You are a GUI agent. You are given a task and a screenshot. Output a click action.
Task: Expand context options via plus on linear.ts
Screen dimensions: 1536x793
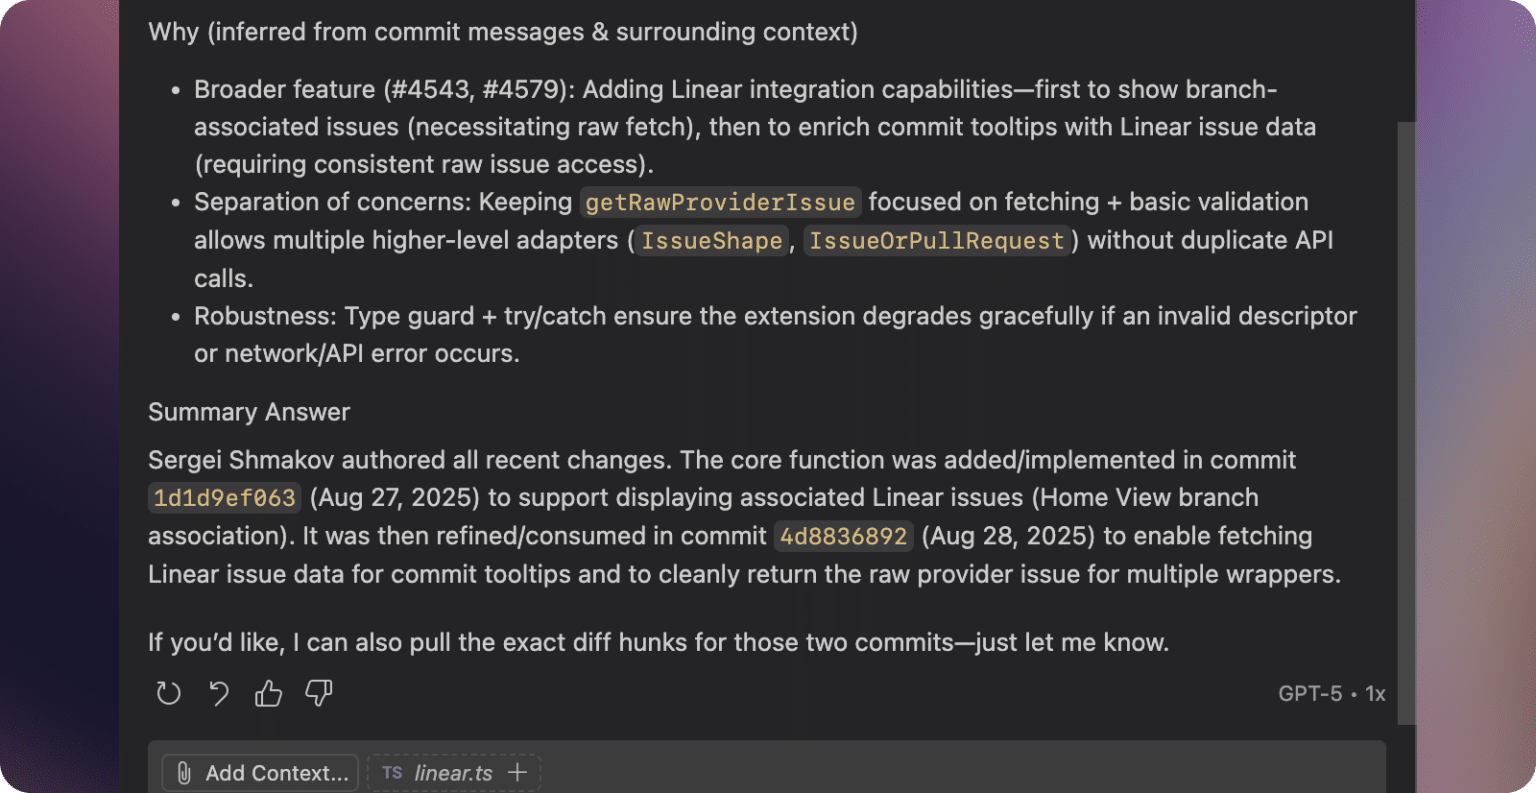click(518, 772)
